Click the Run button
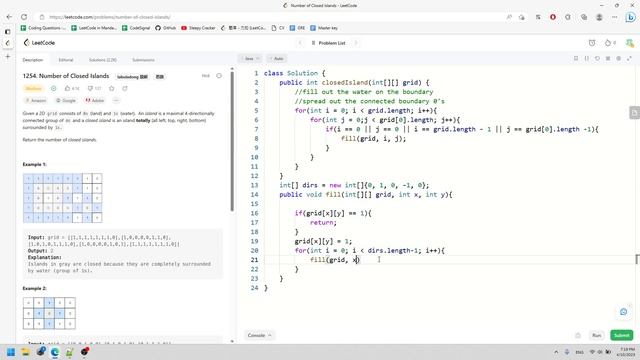 (x=597, y=336)
